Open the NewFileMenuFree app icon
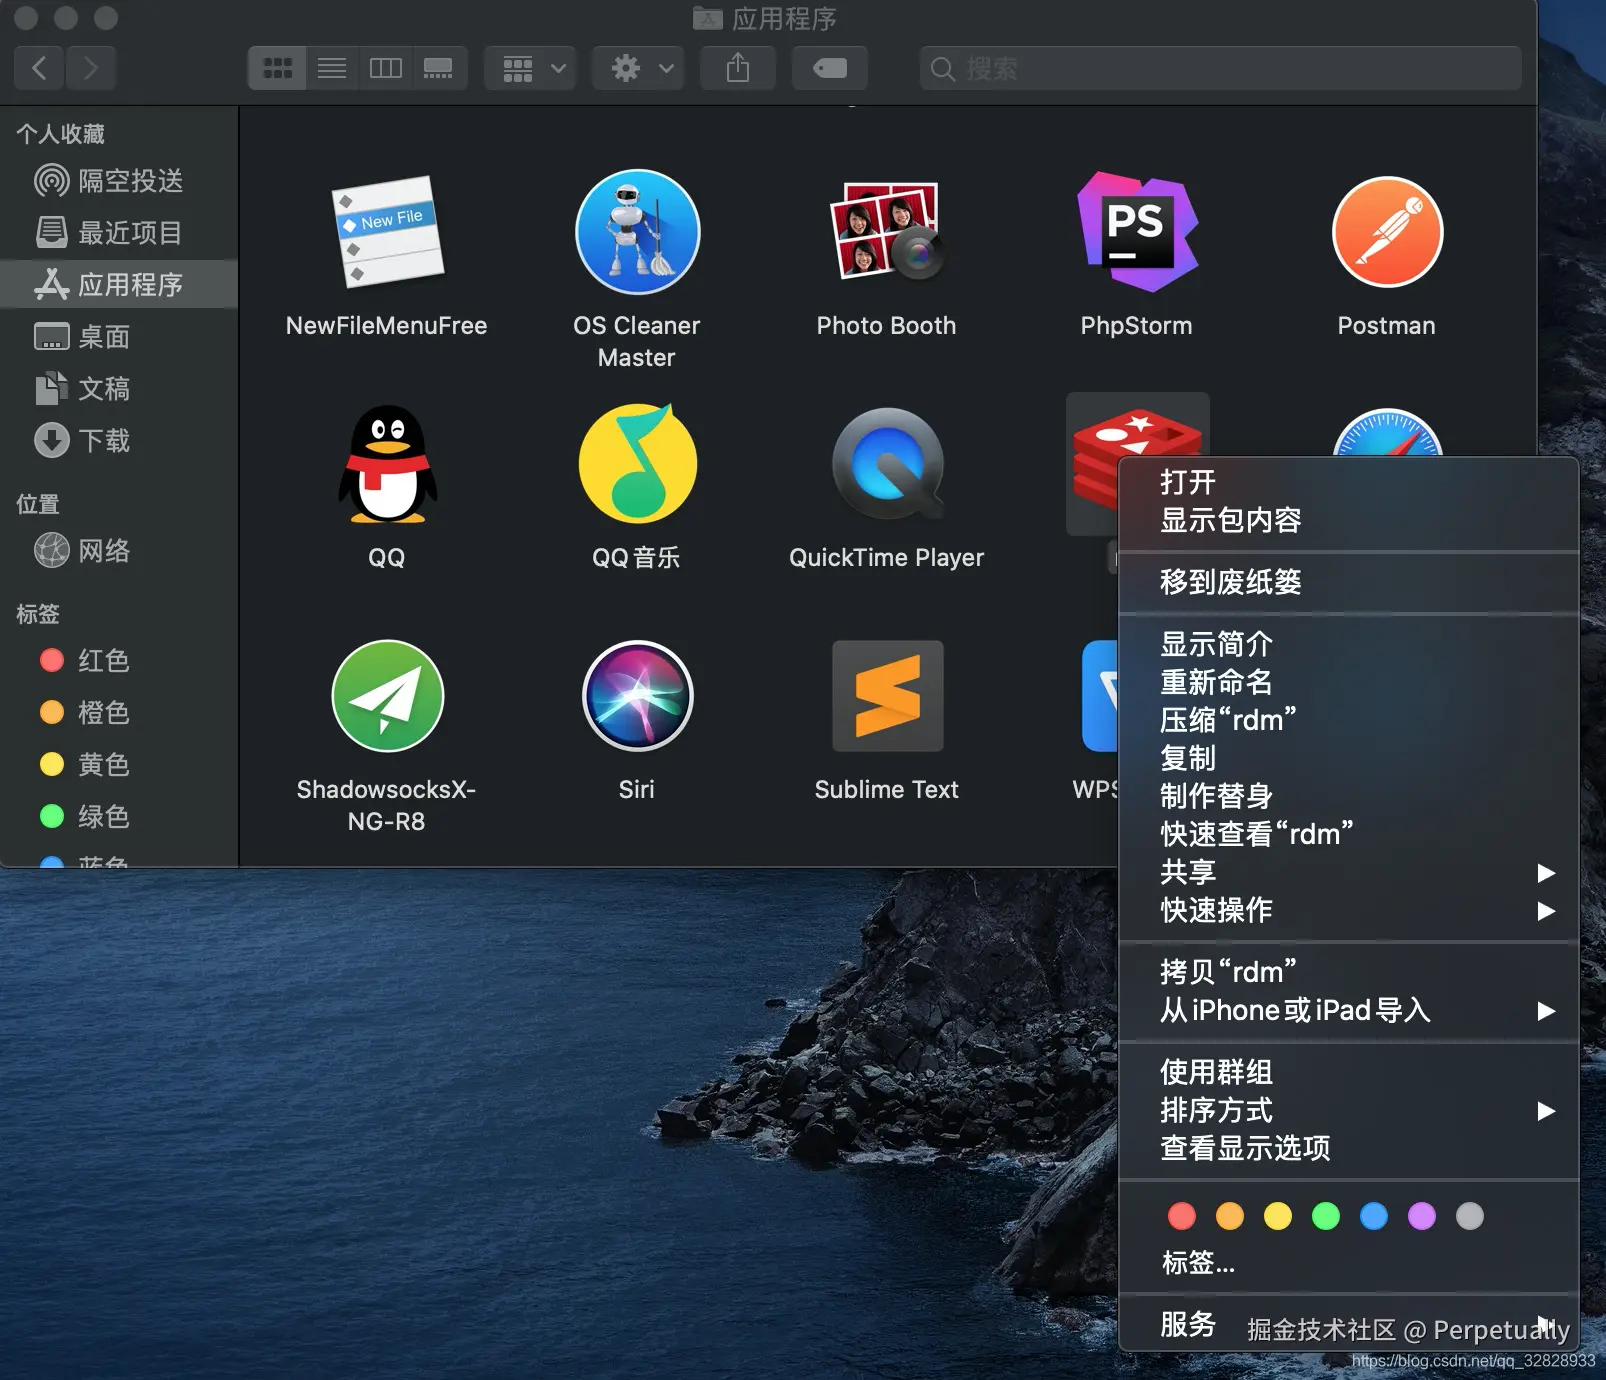The height and width of the screenshot is (1380, 1606). 387,232
